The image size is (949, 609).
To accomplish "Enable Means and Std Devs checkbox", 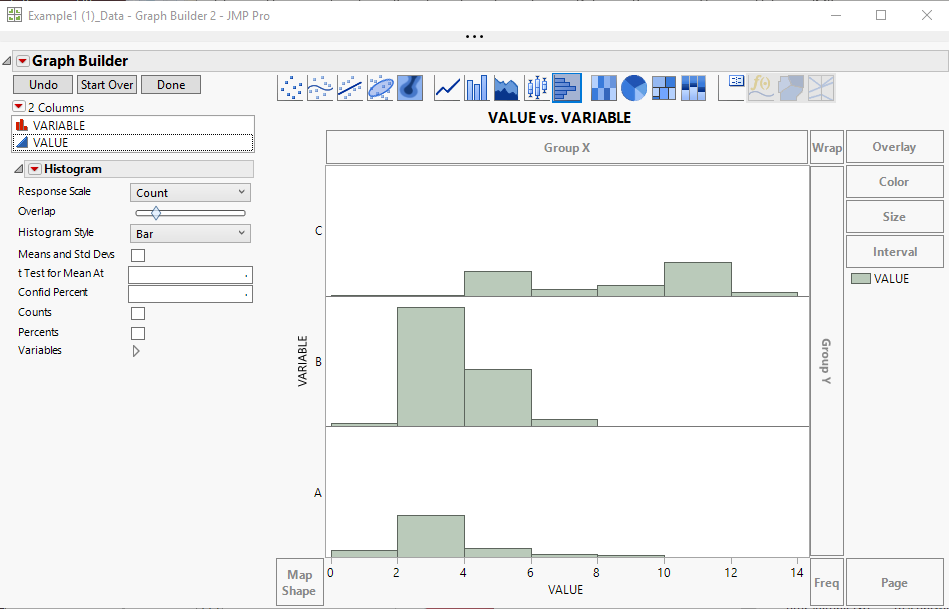I will tap(138, 255).
